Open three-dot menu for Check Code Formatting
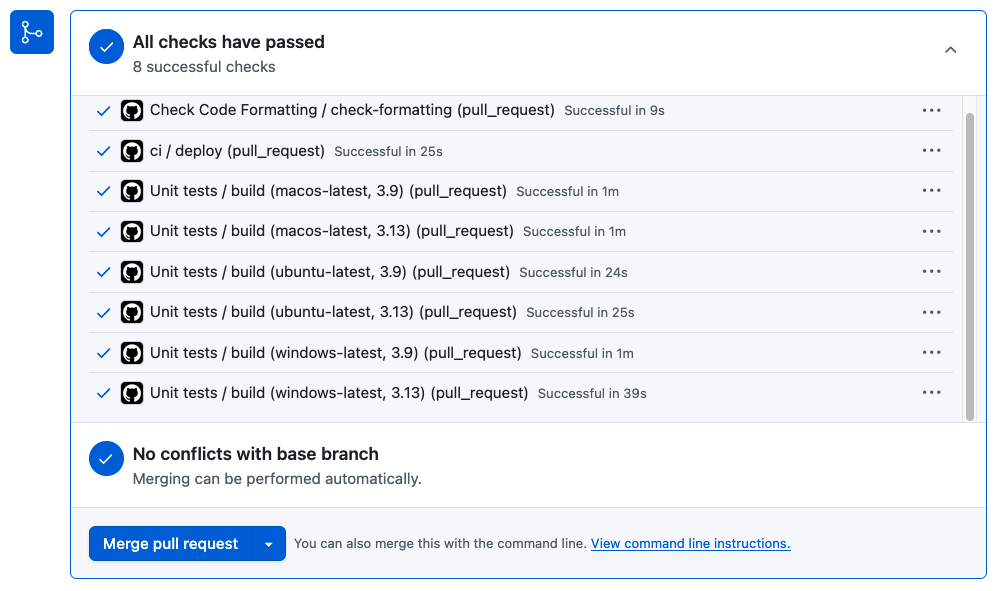 931,110
